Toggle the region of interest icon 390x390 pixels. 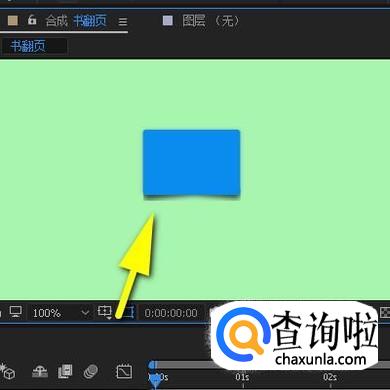pyautogui.click(x=129, y=312)
